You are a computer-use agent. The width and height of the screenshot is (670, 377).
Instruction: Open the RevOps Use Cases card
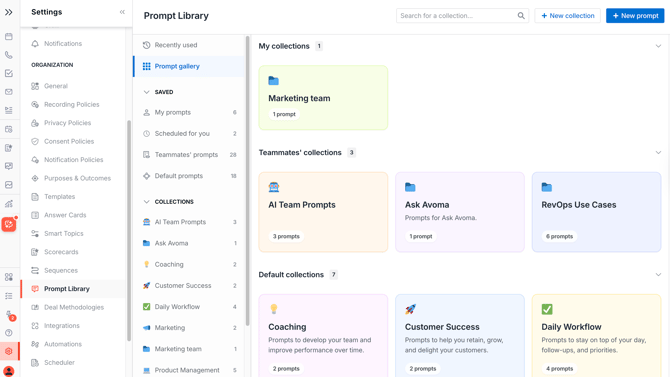(x=597, y=212)
